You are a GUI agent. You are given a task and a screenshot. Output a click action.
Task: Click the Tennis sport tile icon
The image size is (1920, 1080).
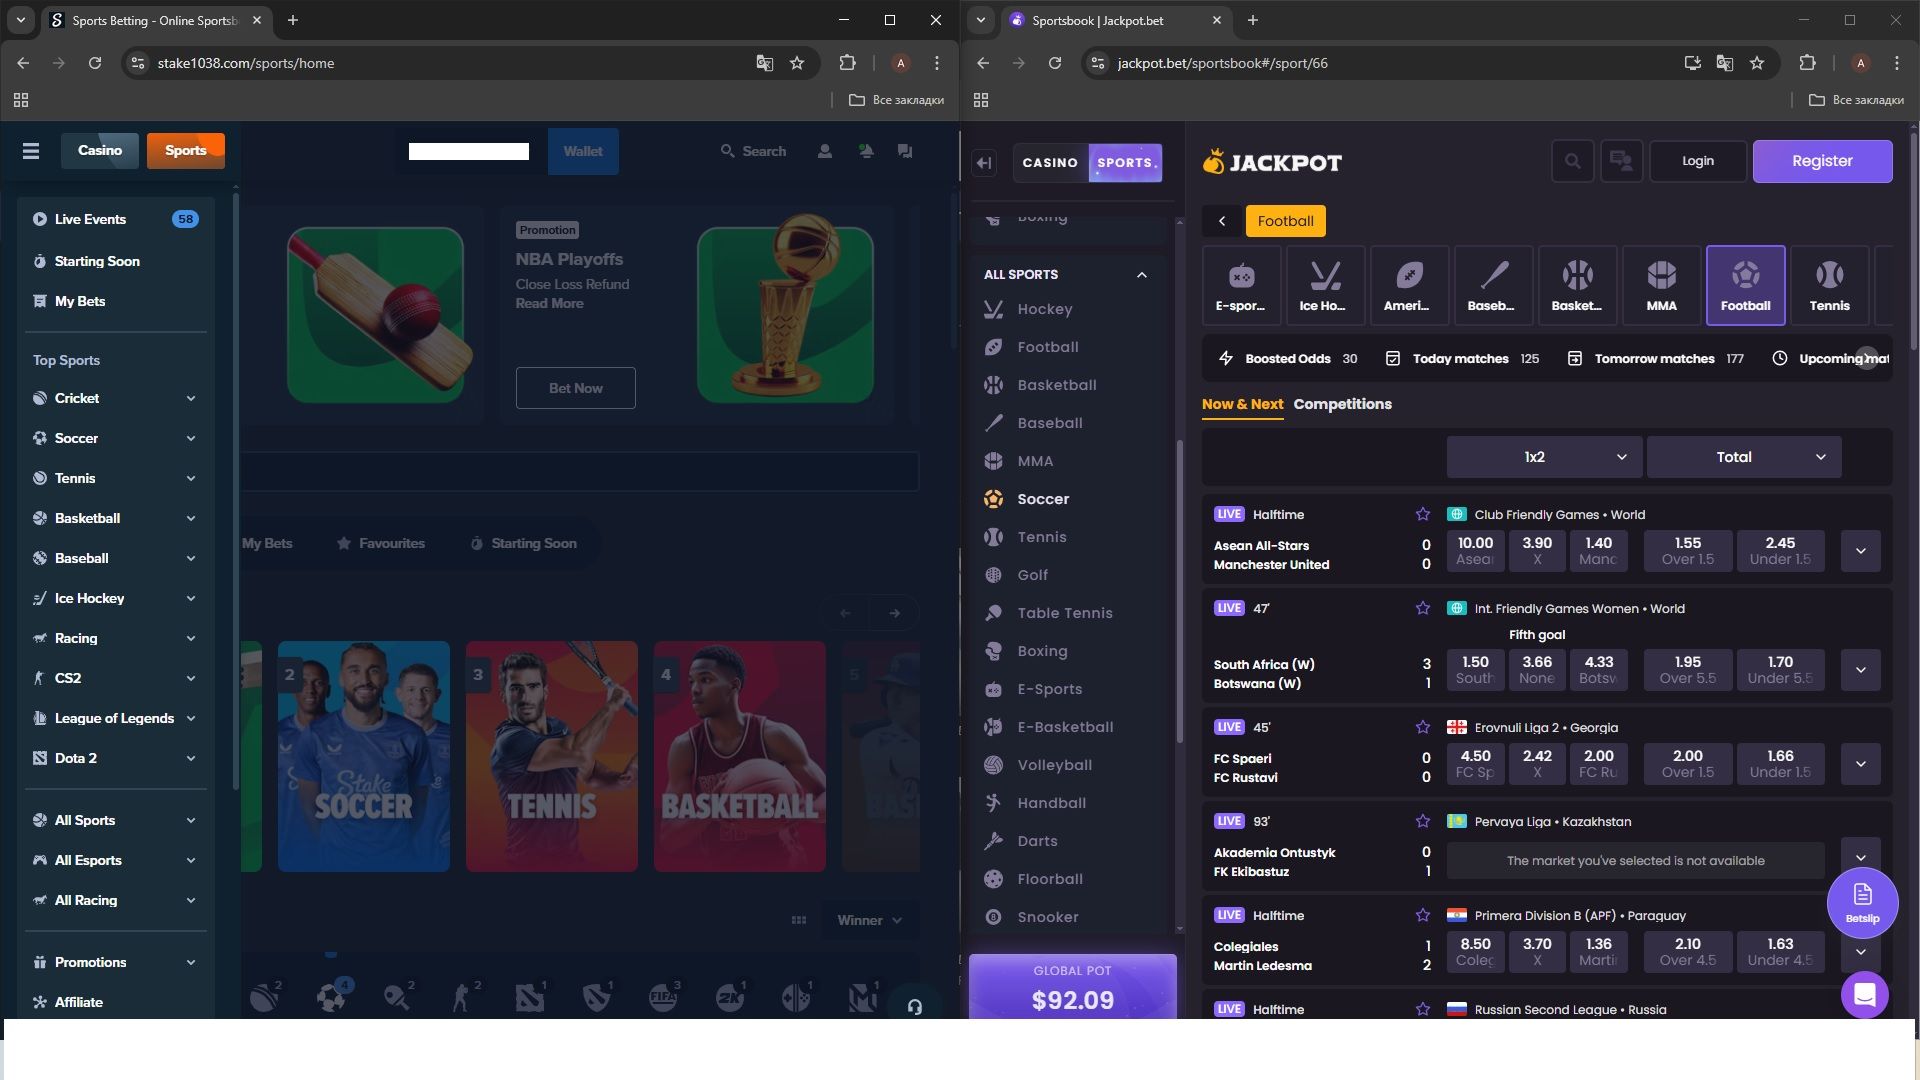tap(1829, 285)
